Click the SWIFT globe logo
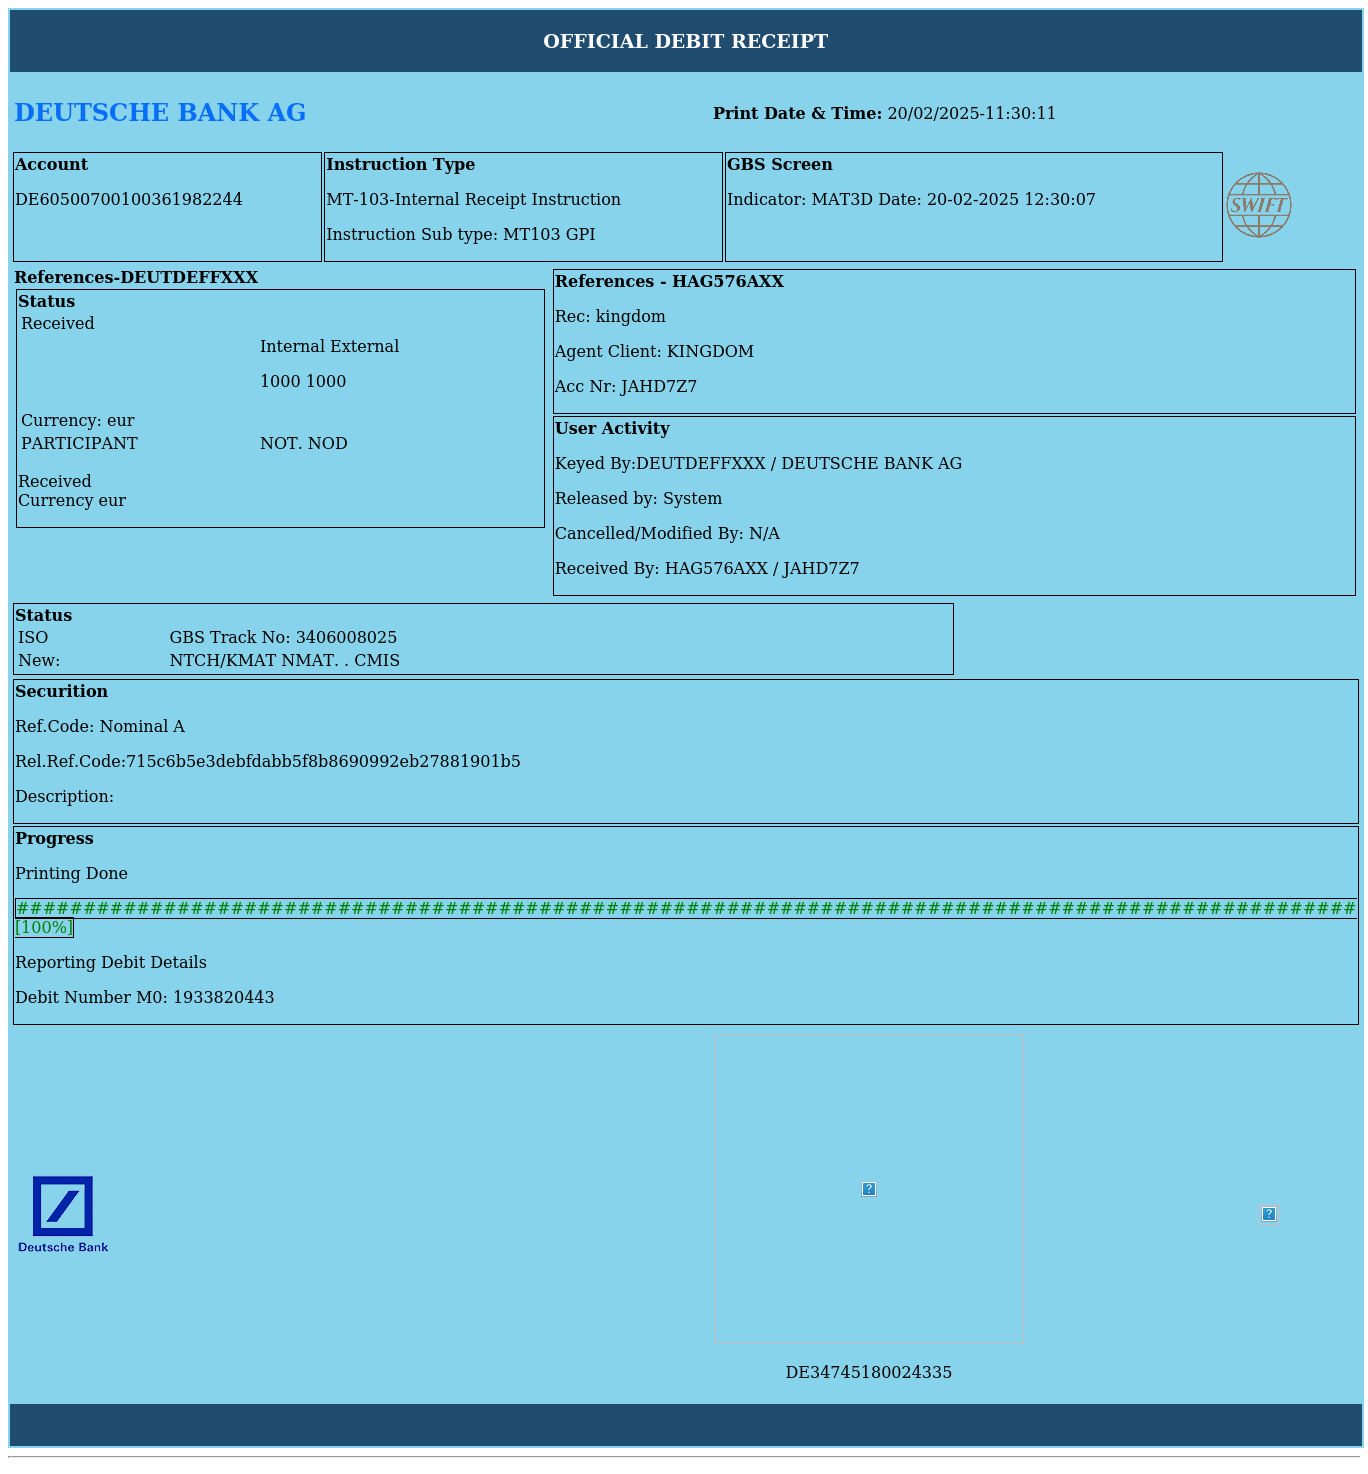Image resolution: width=1368 pixels, height=1474 pixels. tap(1258, 205)
